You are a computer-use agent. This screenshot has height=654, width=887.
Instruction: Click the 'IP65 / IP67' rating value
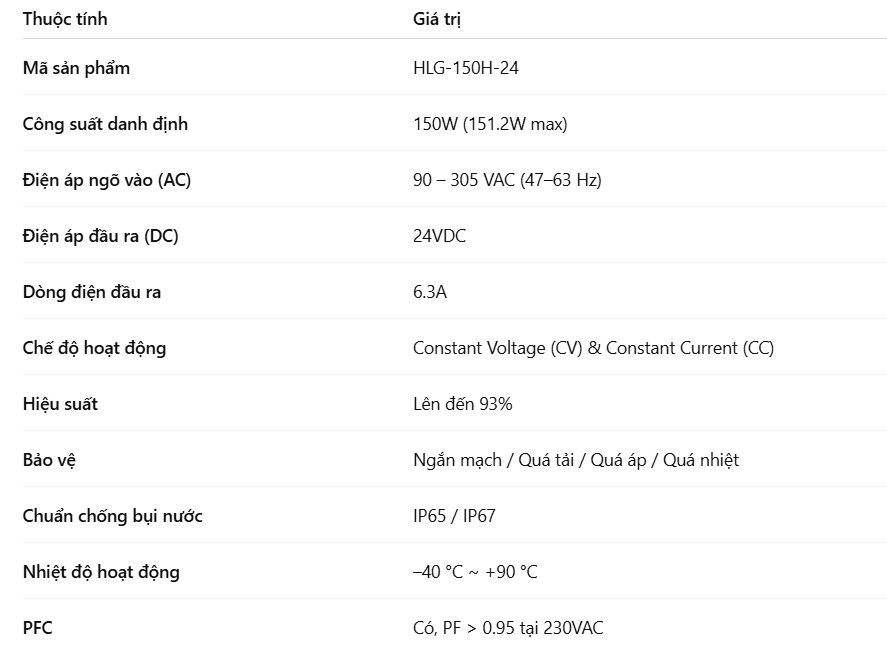tap(454, 516)
